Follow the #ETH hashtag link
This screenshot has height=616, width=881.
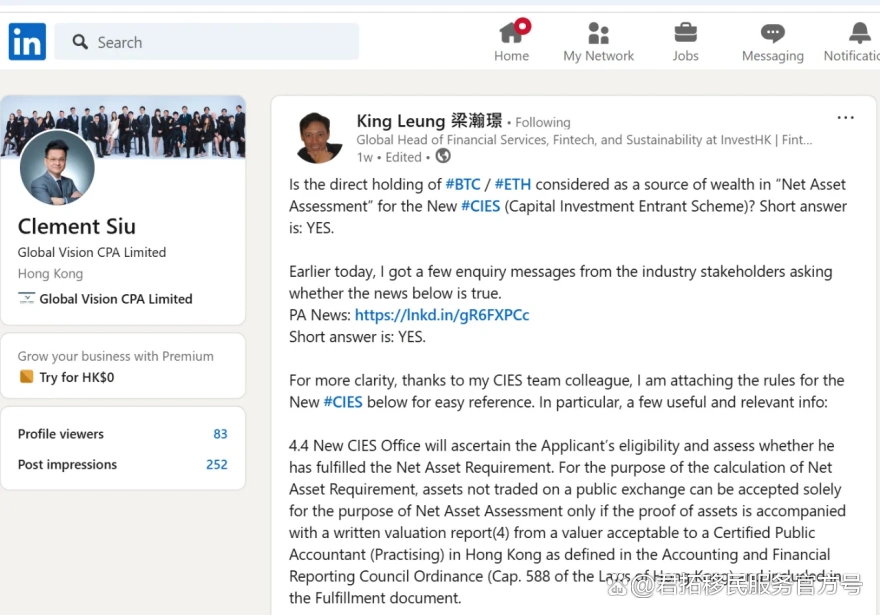512,184
